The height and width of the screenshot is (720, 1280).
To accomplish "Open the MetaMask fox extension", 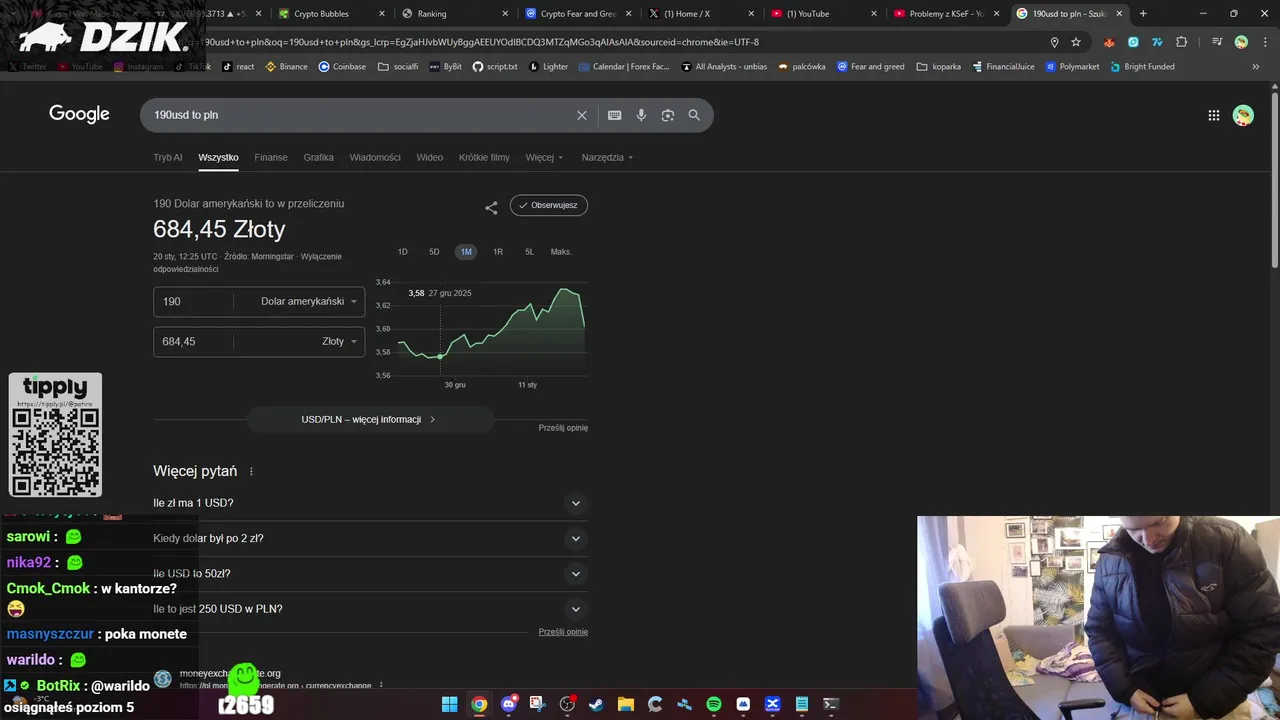I will (1109, 42).
